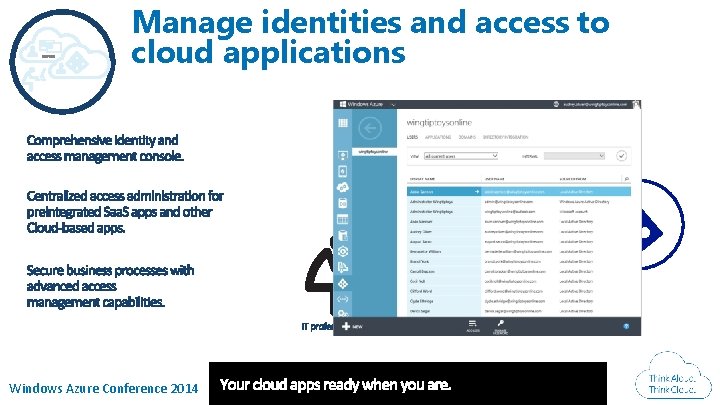The width and height of the screenshot is (720, 405).
Task: Switch to the DIRECTORY INTEGRATION tab
Action: tap(505, 137)
